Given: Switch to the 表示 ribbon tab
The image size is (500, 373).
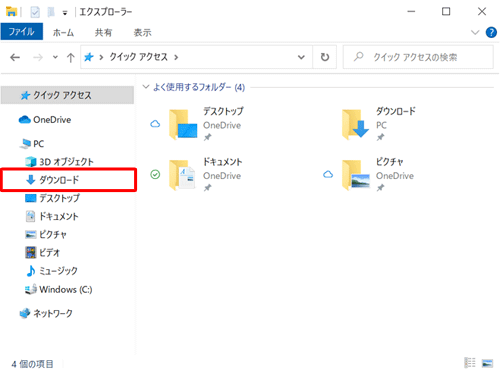Looking at the screenshot, I should click(x=142, y=32).
